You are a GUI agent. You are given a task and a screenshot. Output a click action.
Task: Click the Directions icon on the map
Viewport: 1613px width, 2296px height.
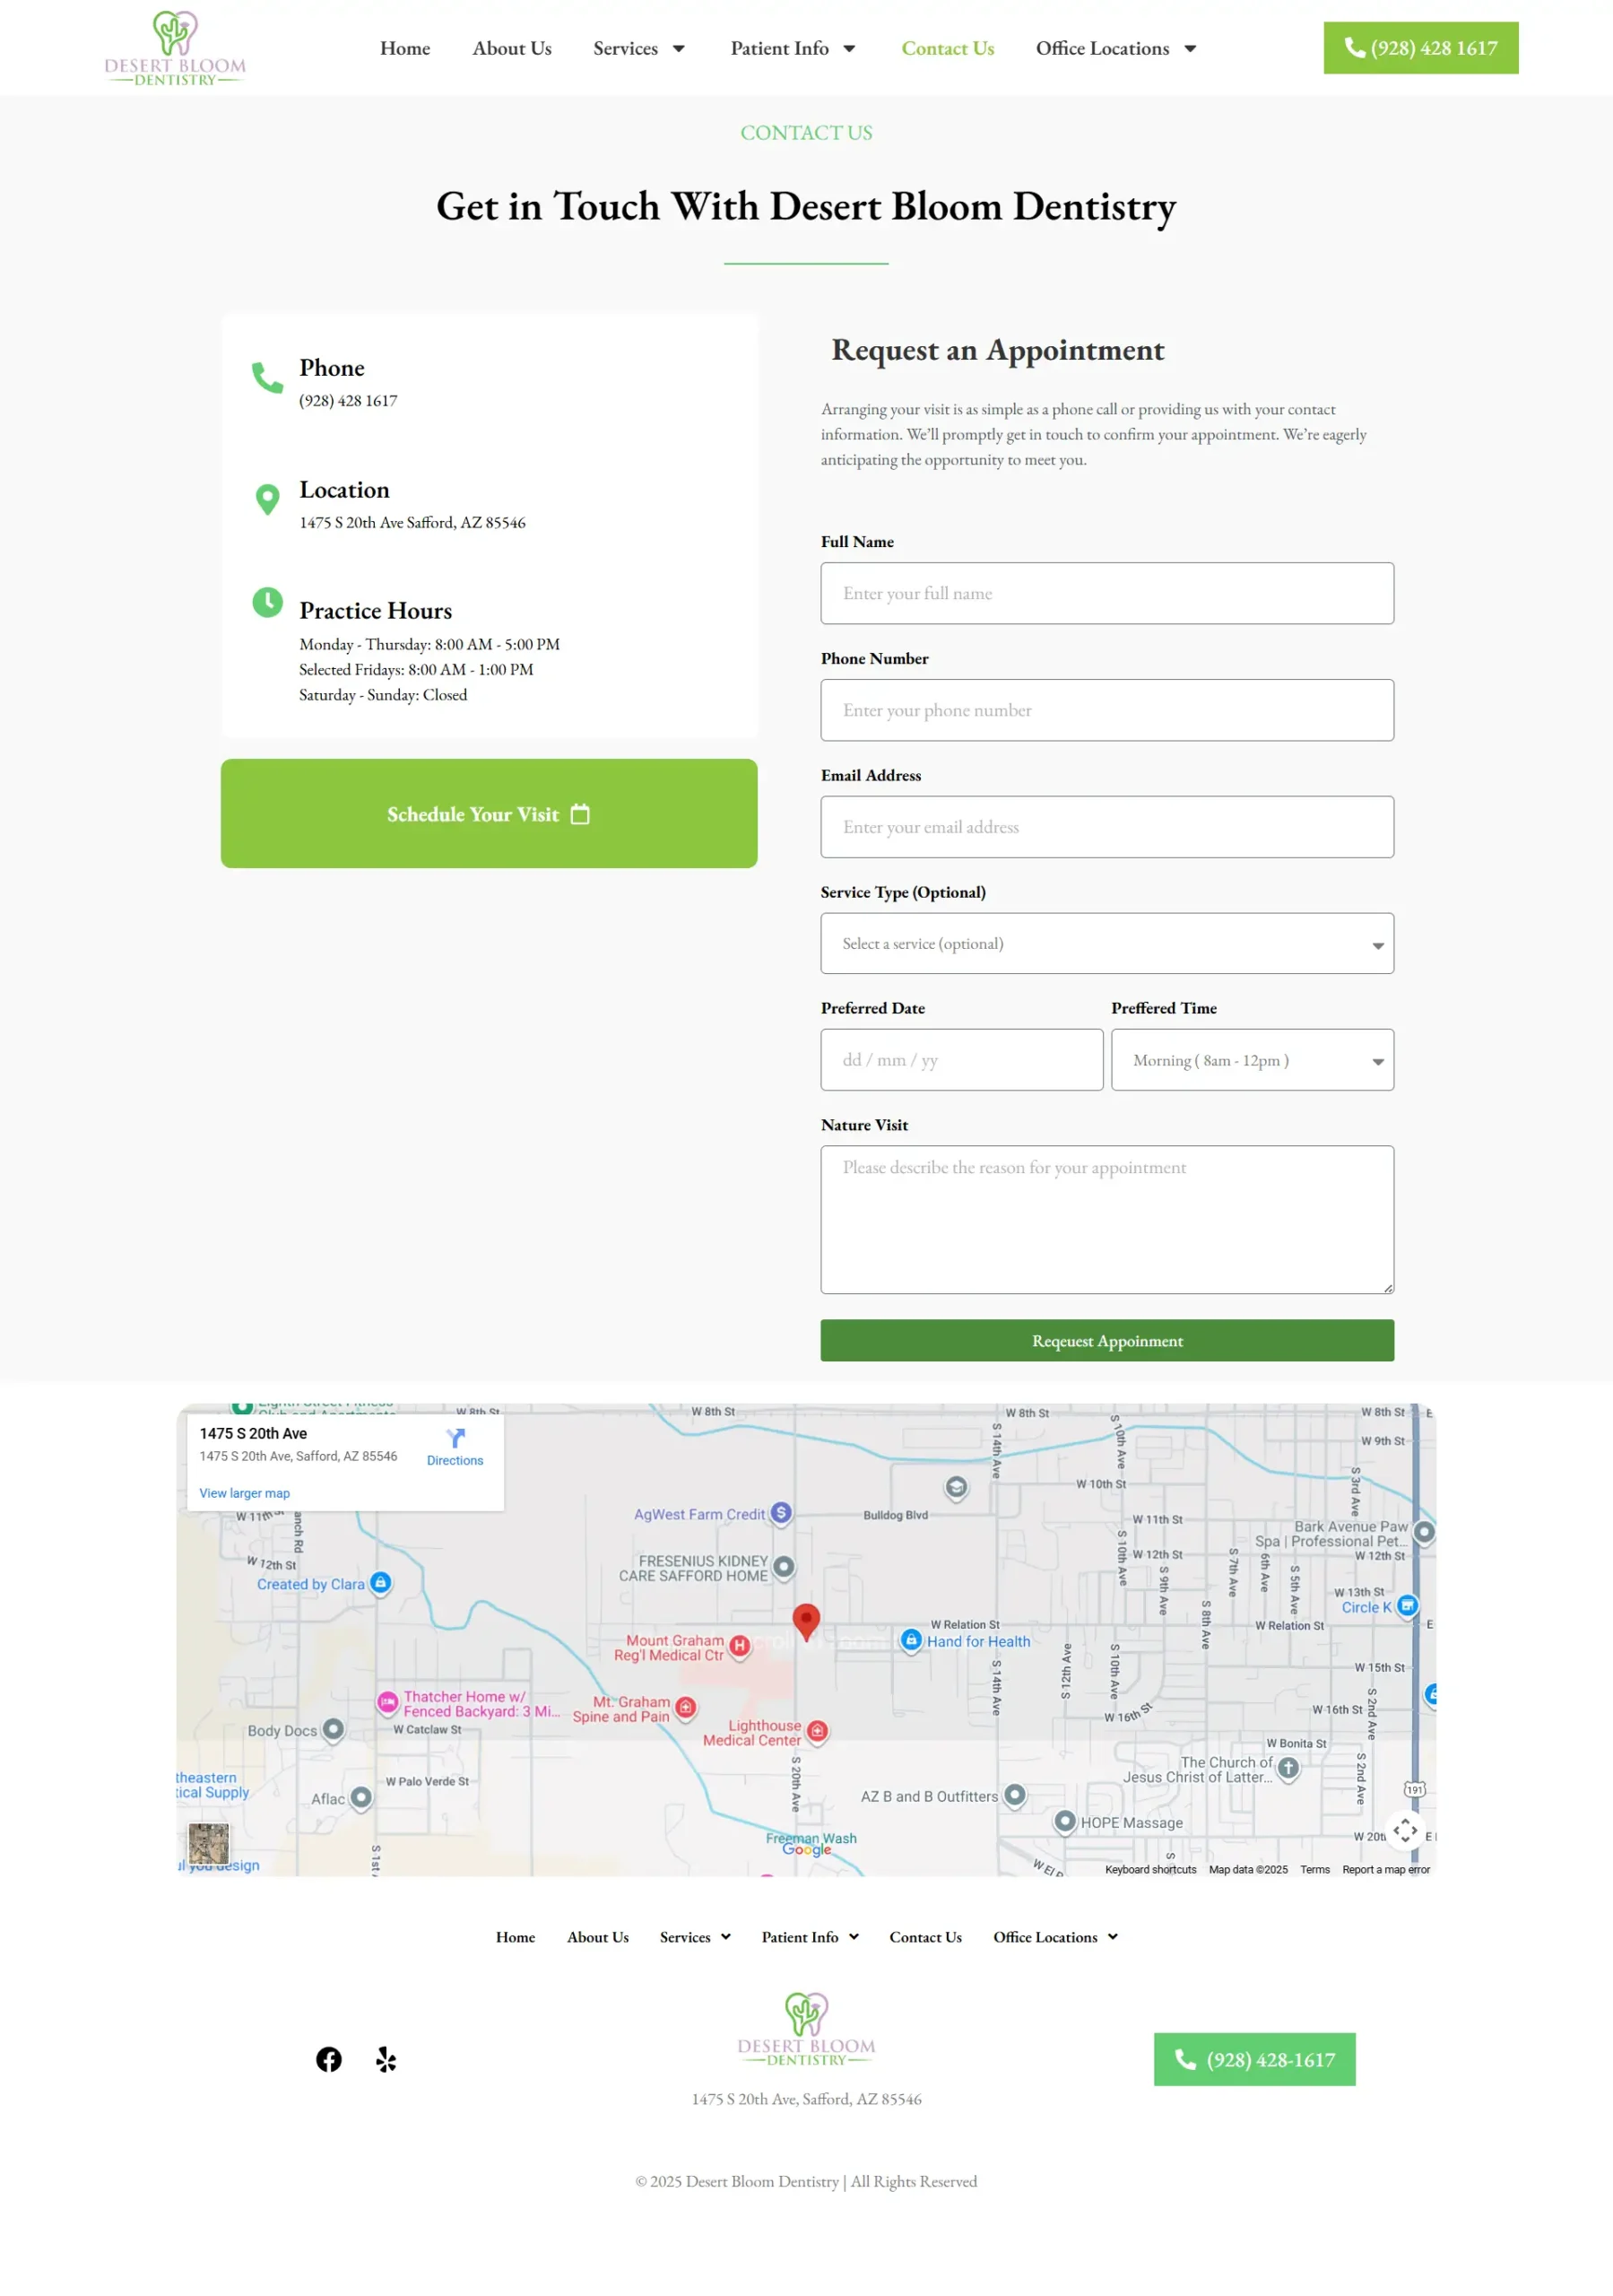455,1438
